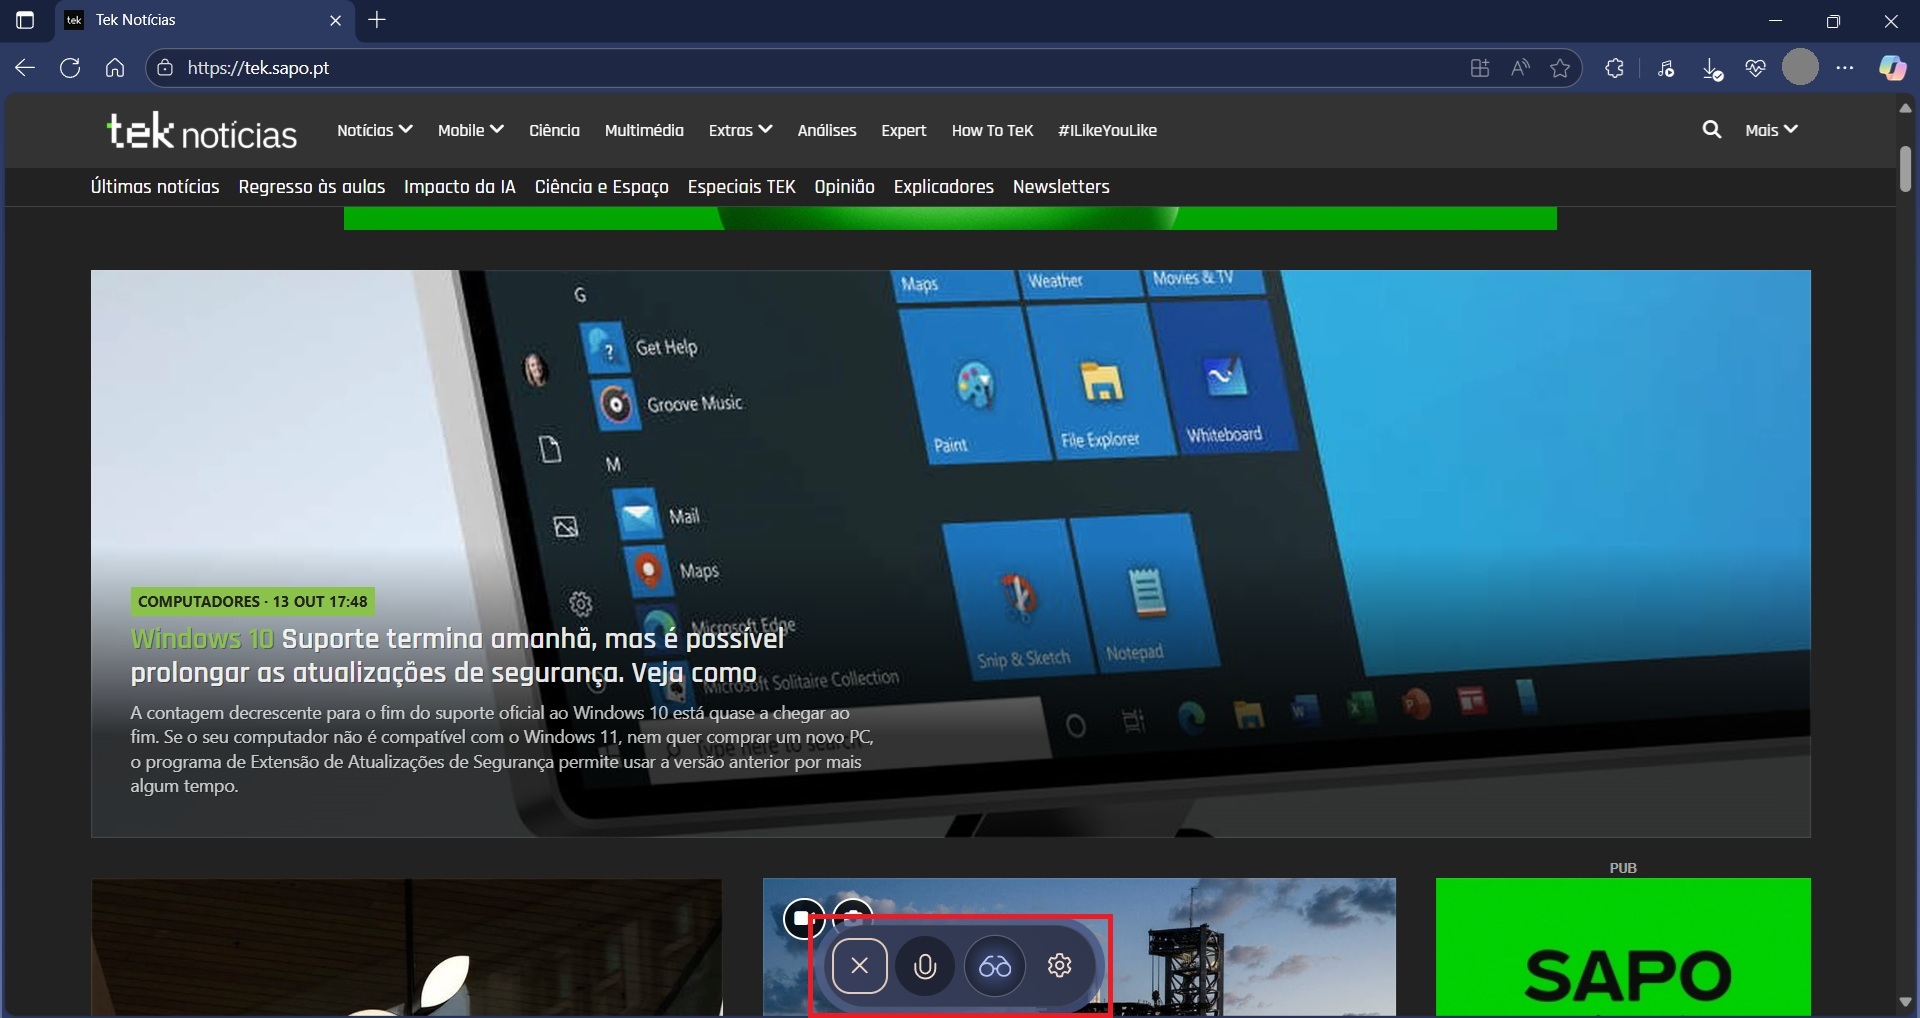Click the address bar URL field
The height and width of the screenshot is (1018, 1920).
click(700, 68)
